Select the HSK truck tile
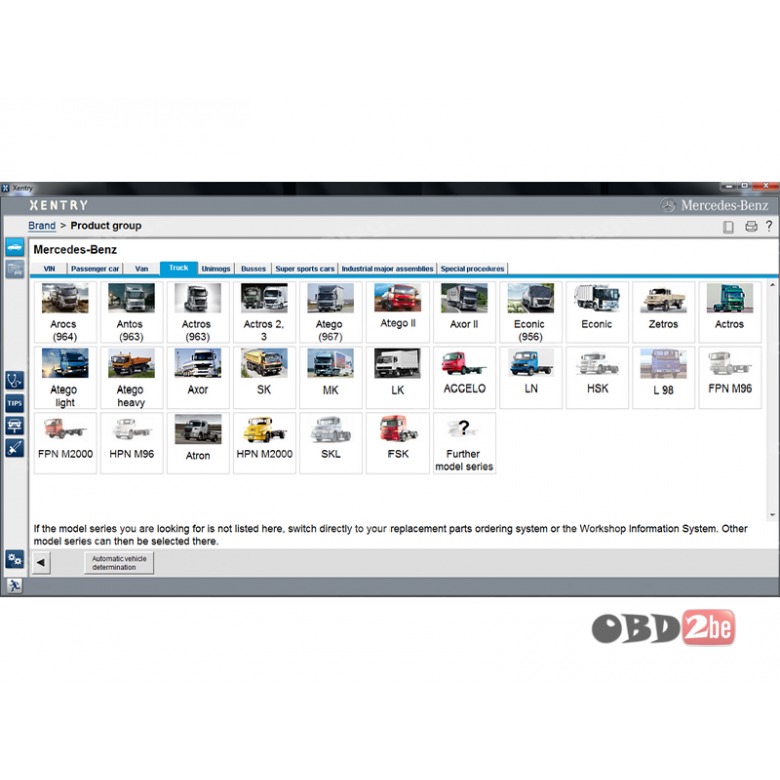 click(x=597, y=378)
